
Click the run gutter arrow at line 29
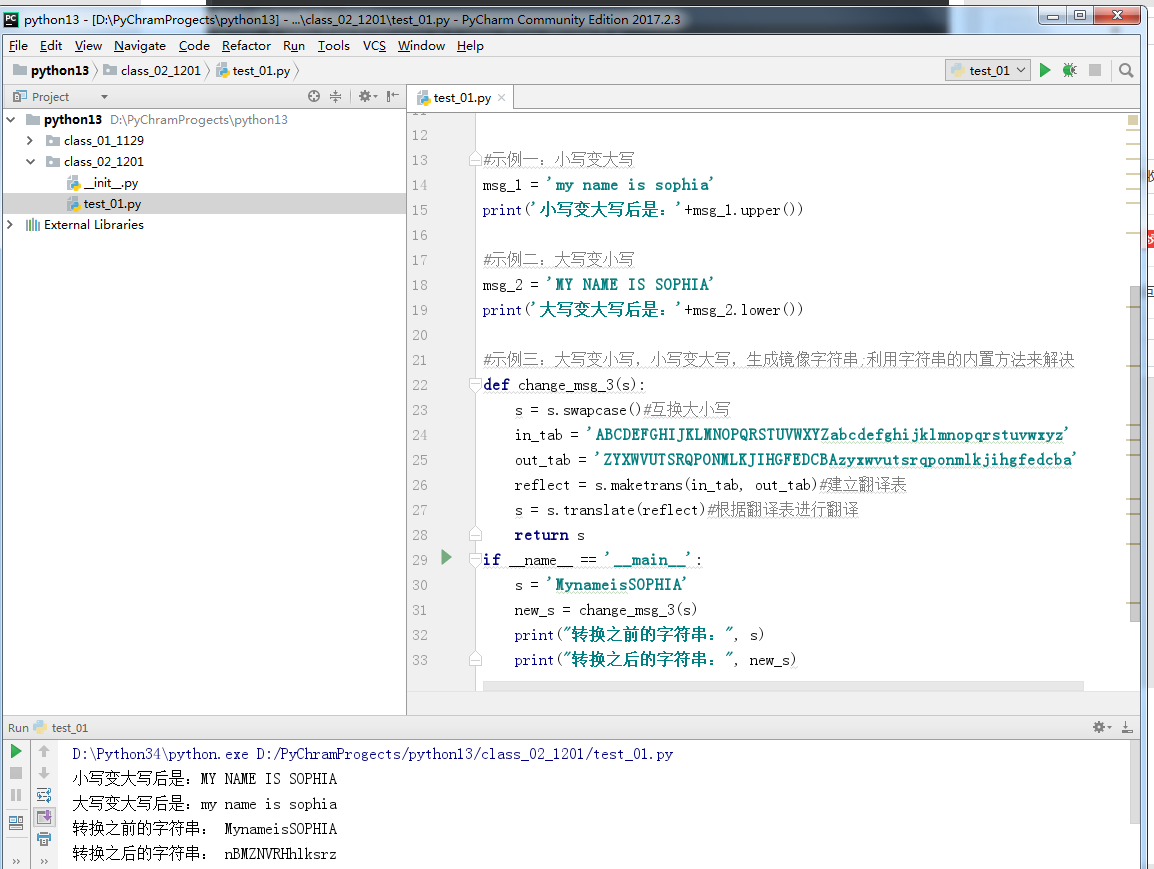pyautogui.click(x=446, y=558)
